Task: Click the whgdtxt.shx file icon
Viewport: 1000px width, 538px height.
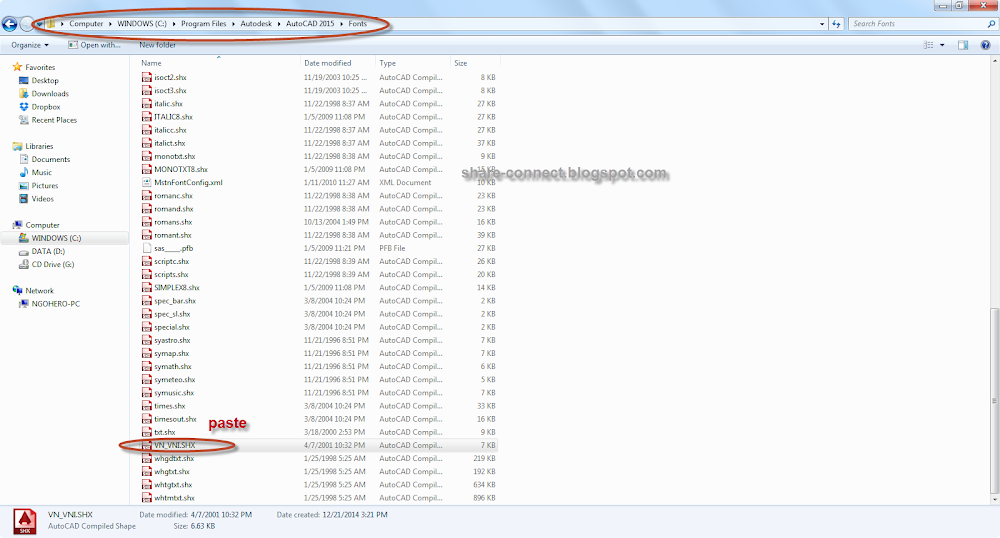Action: coord(147,458)
